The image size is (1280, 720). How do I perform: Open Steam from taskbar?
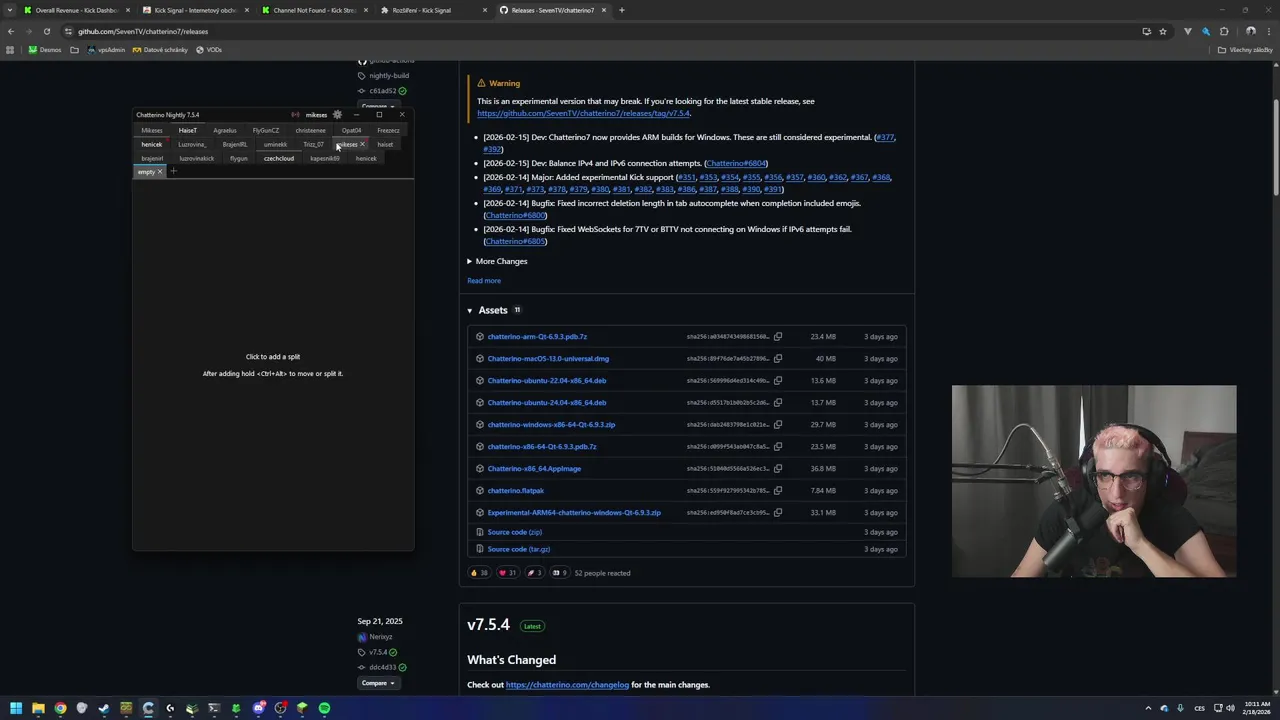point(104,708)
